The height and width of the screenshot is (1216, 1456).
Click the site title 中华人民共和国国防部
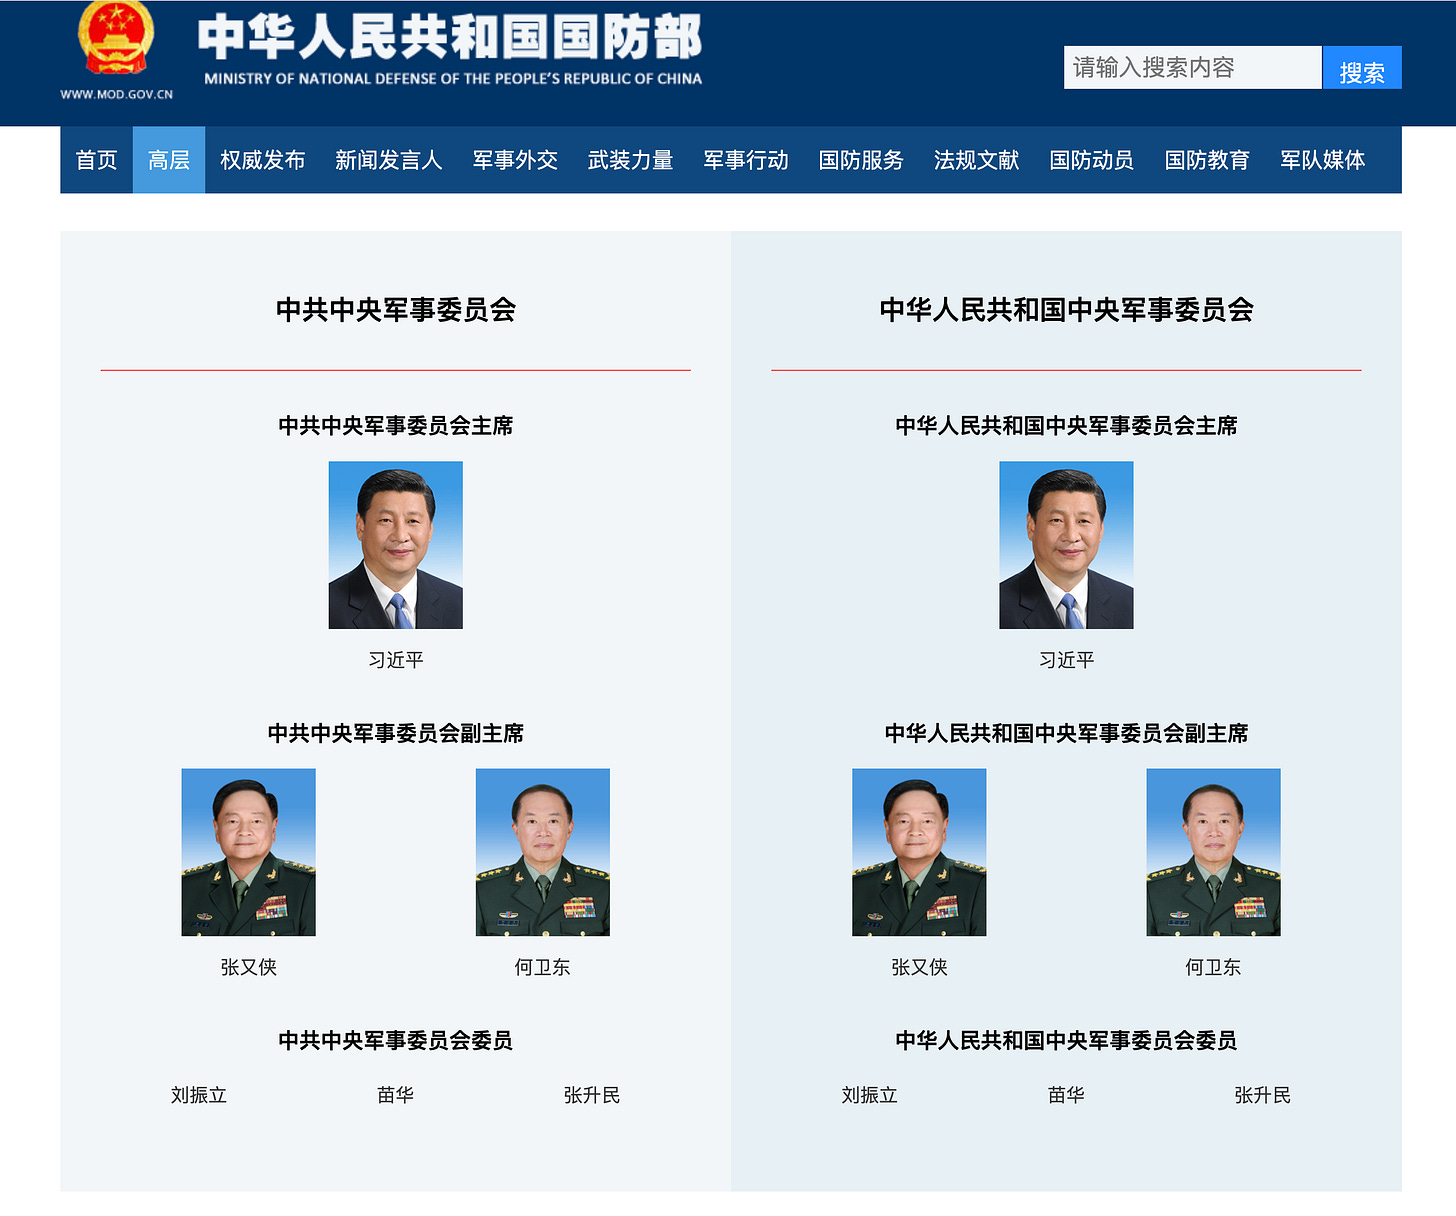(x=450, y=37)
